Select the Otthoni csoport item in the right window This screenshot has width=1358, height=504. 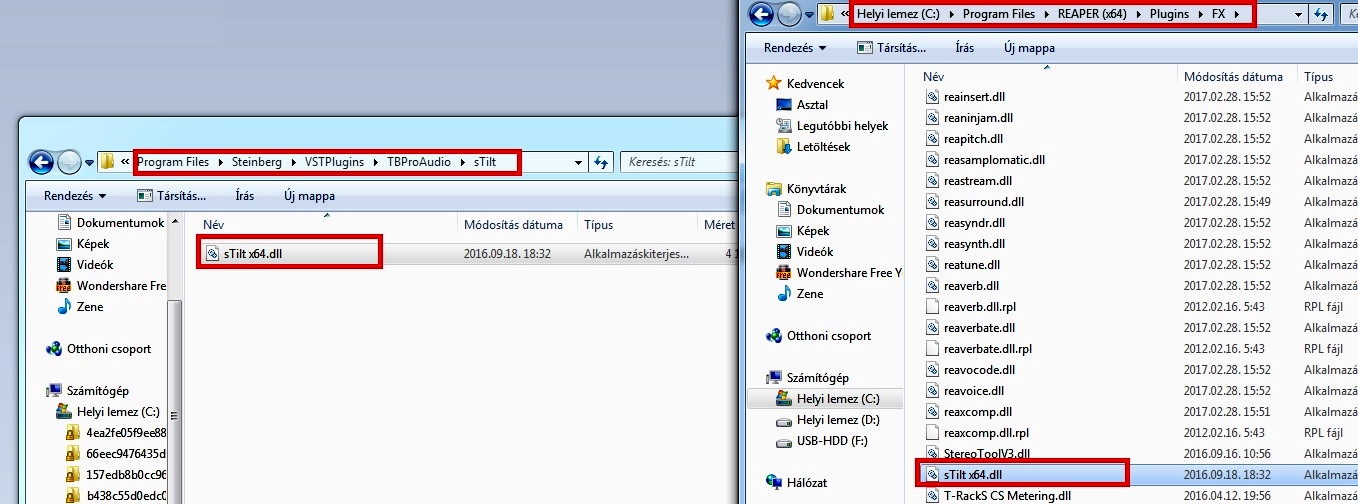pos(828,336)
